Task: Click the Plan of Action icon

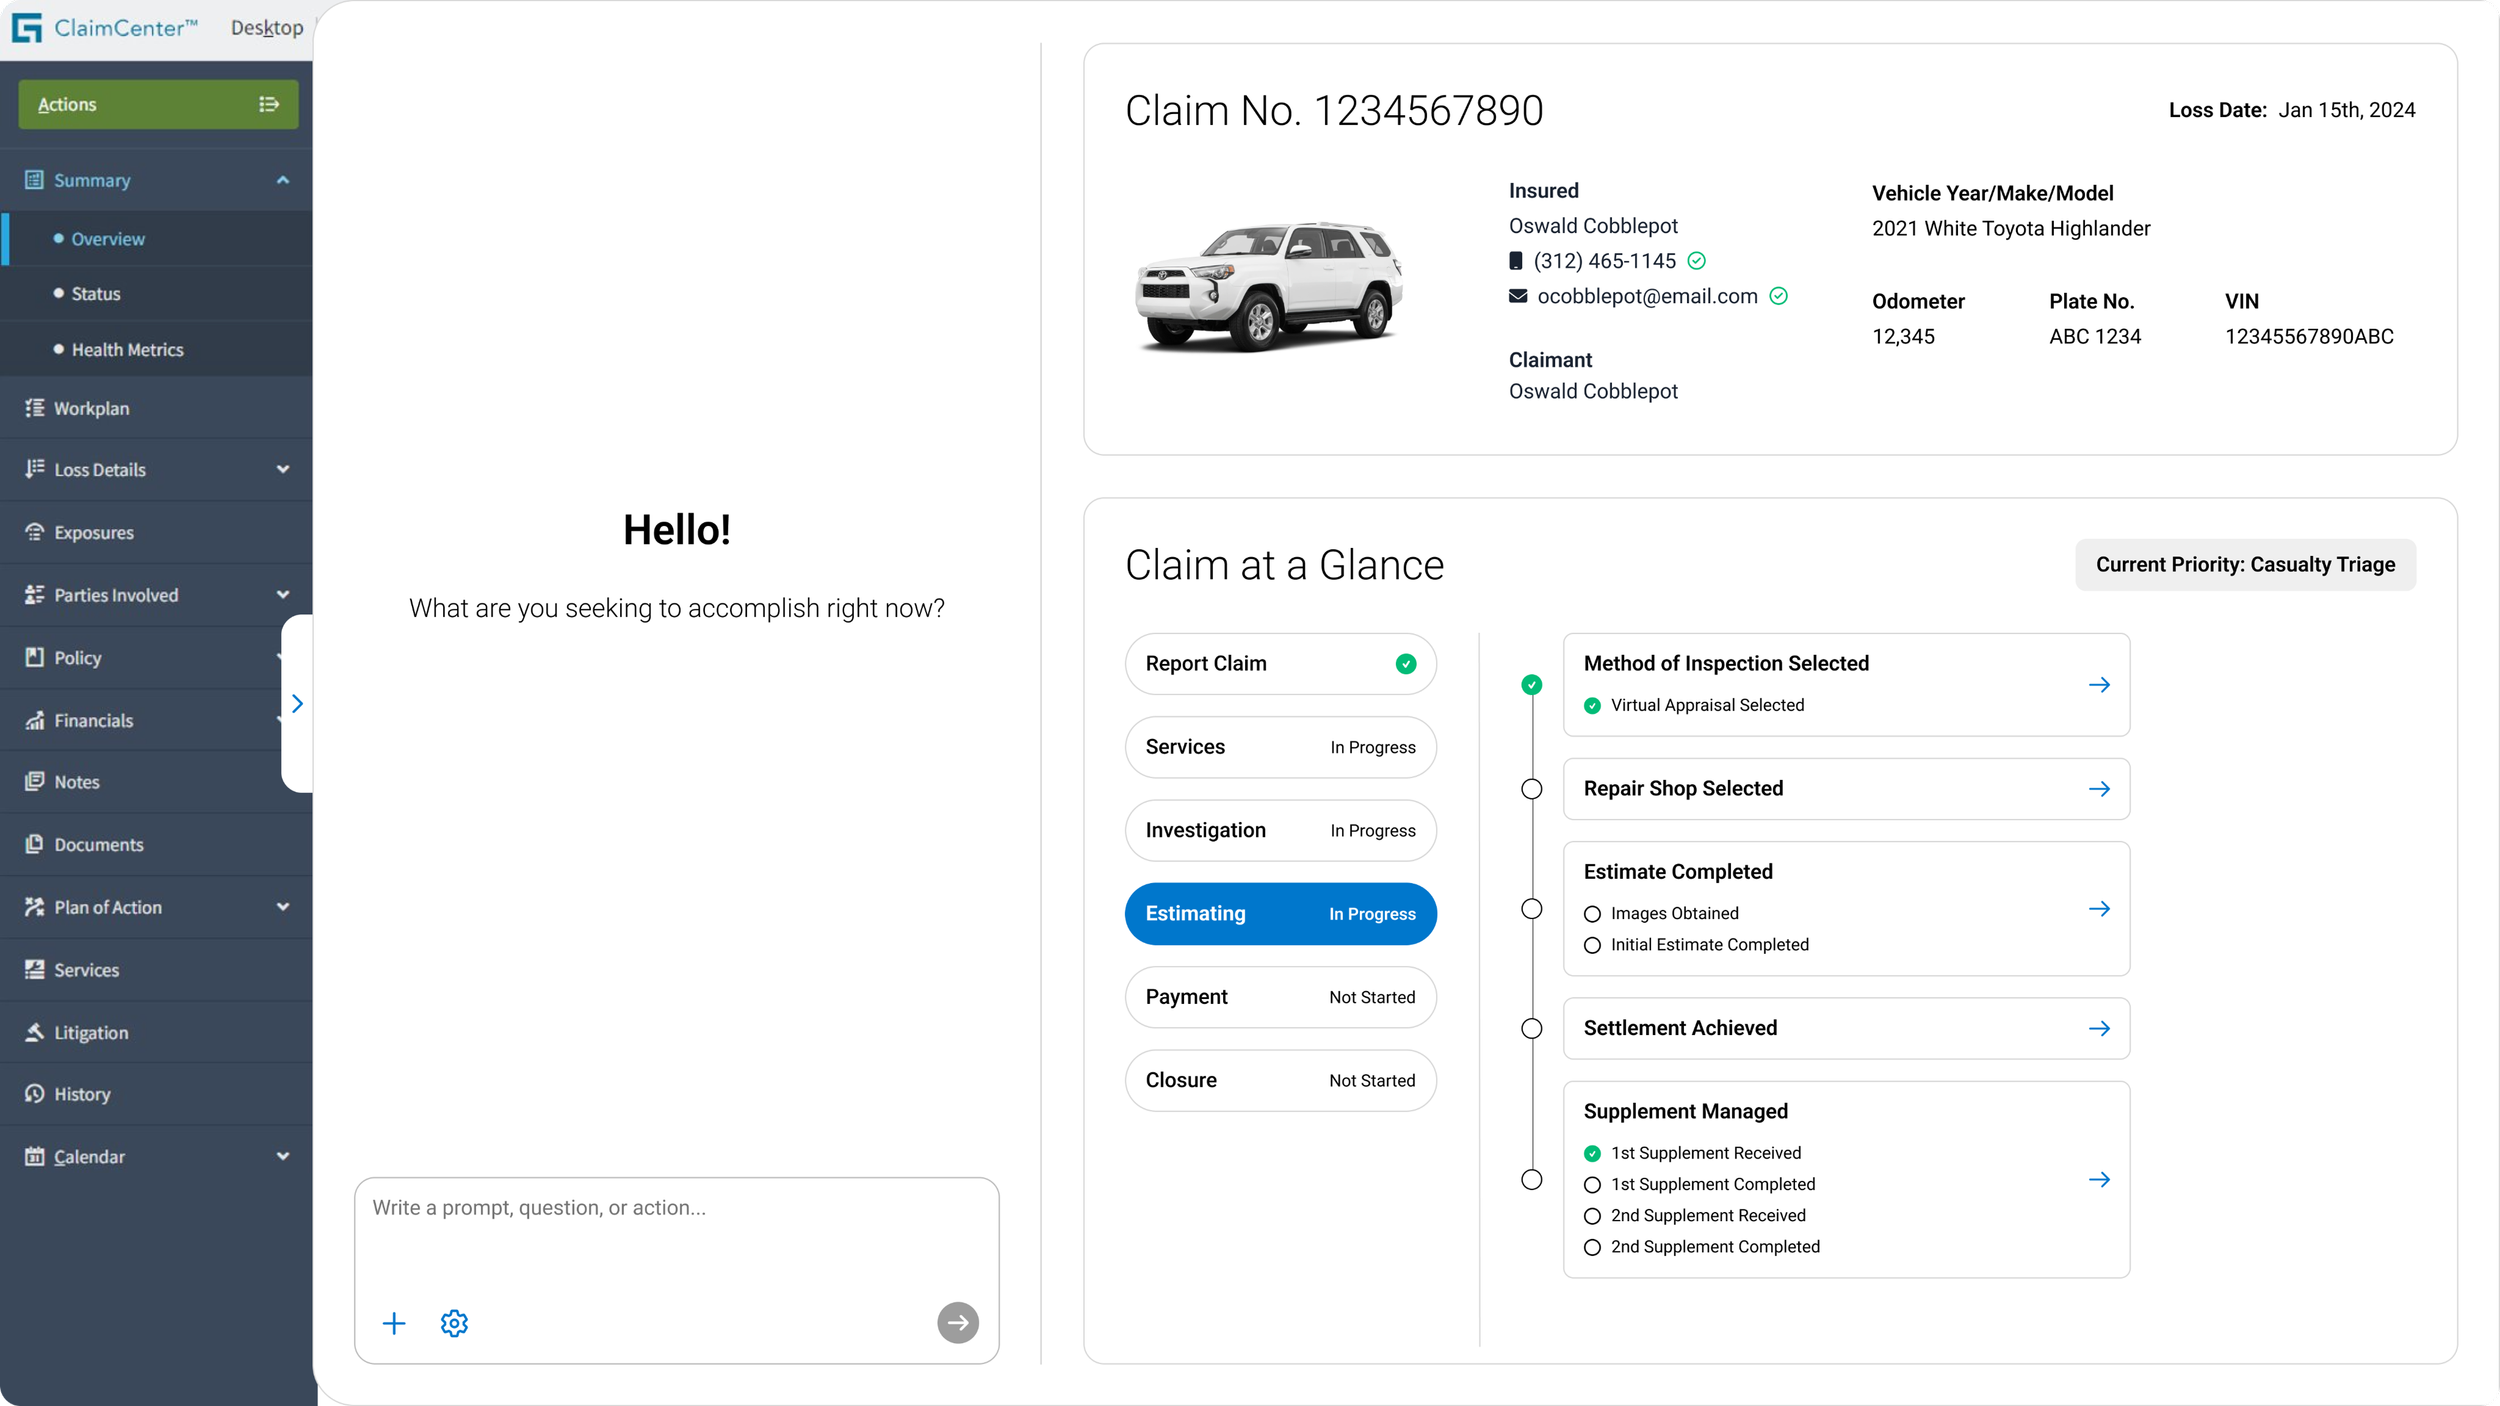Action: pos(35,907)
